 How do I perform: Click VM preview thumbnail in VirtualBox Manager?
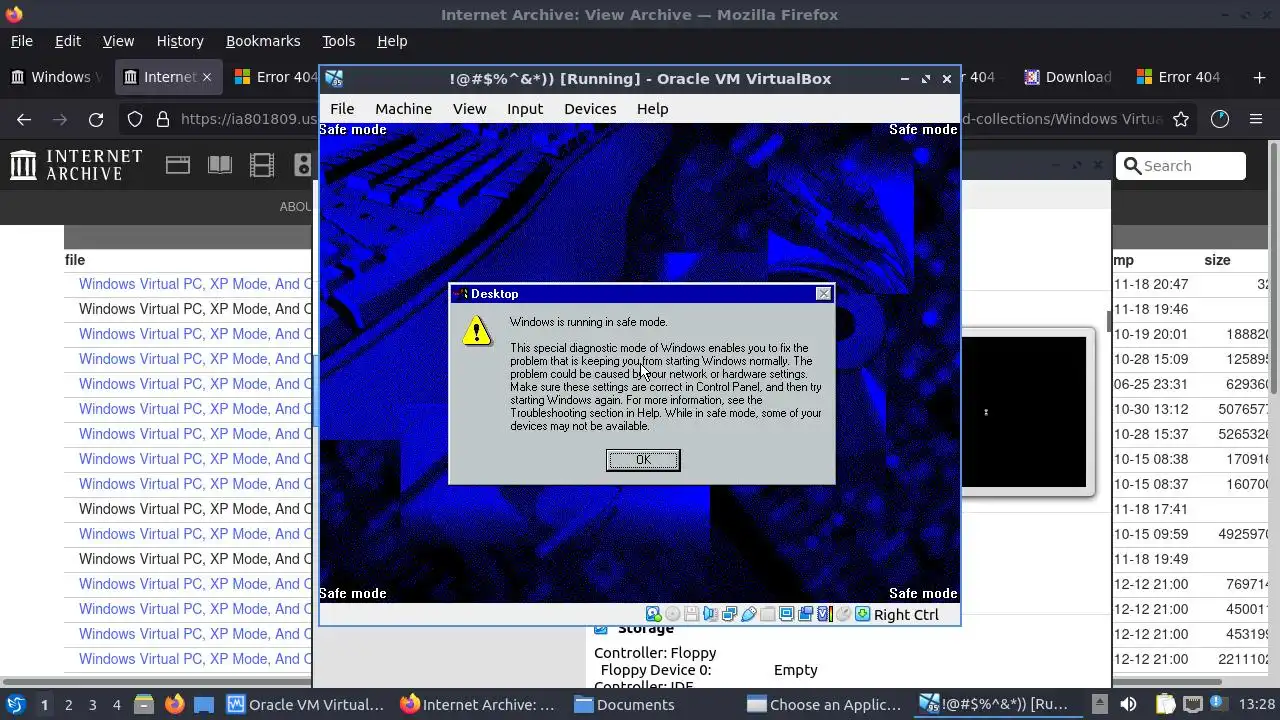1023,412
